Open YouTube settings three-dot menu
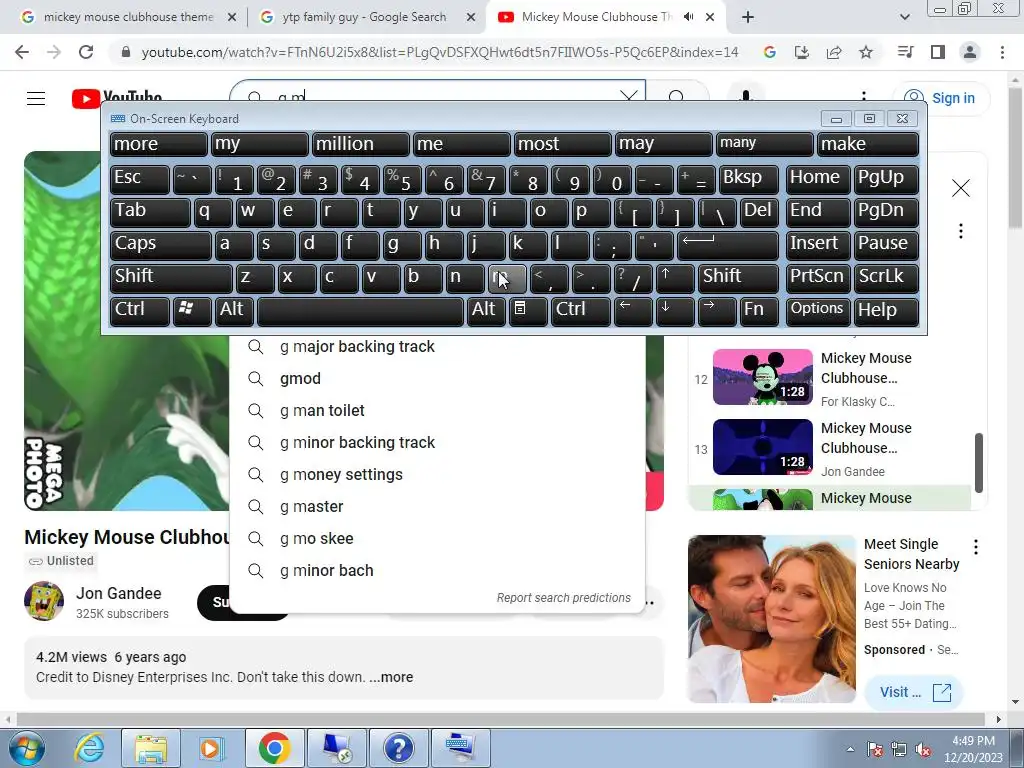Image resolution: width=1024 pixels, height=768 pixels. point(864,98)
